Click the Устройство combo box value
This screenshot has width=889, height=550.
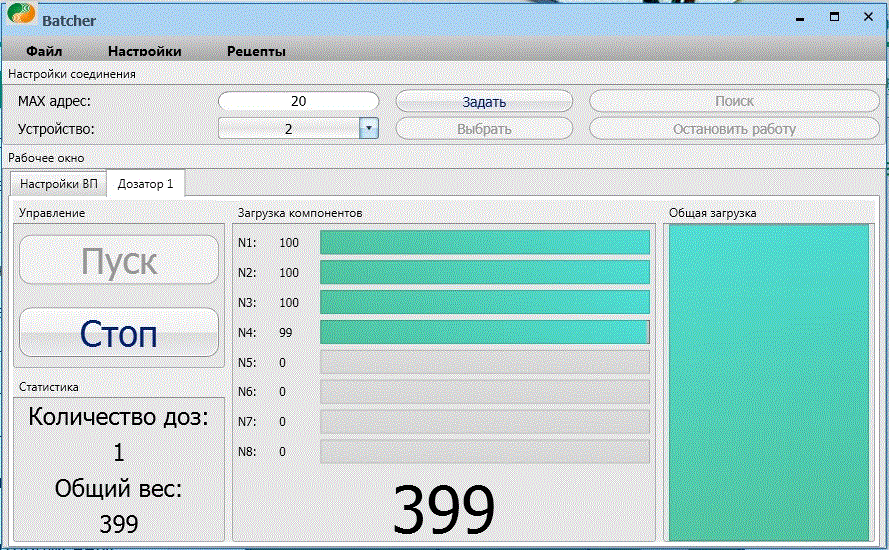pos(288,128)
